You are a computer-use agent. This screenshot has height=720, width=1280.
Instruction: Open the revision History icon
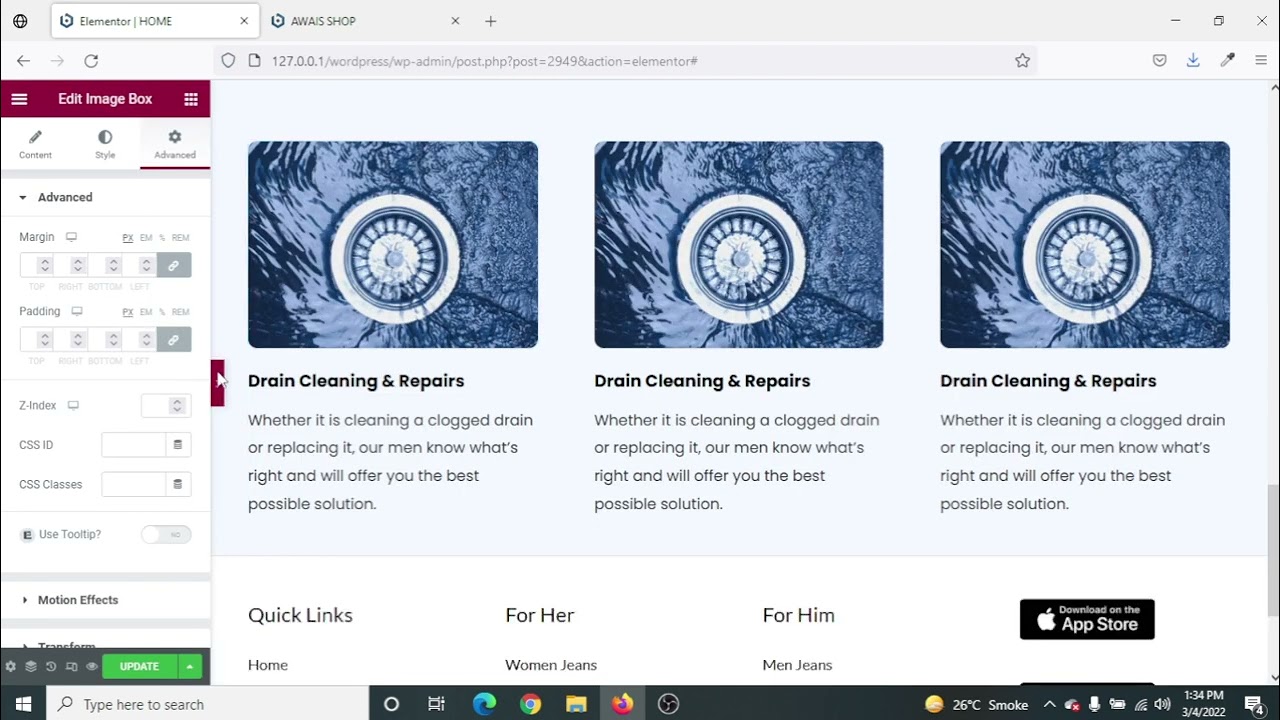51,667
